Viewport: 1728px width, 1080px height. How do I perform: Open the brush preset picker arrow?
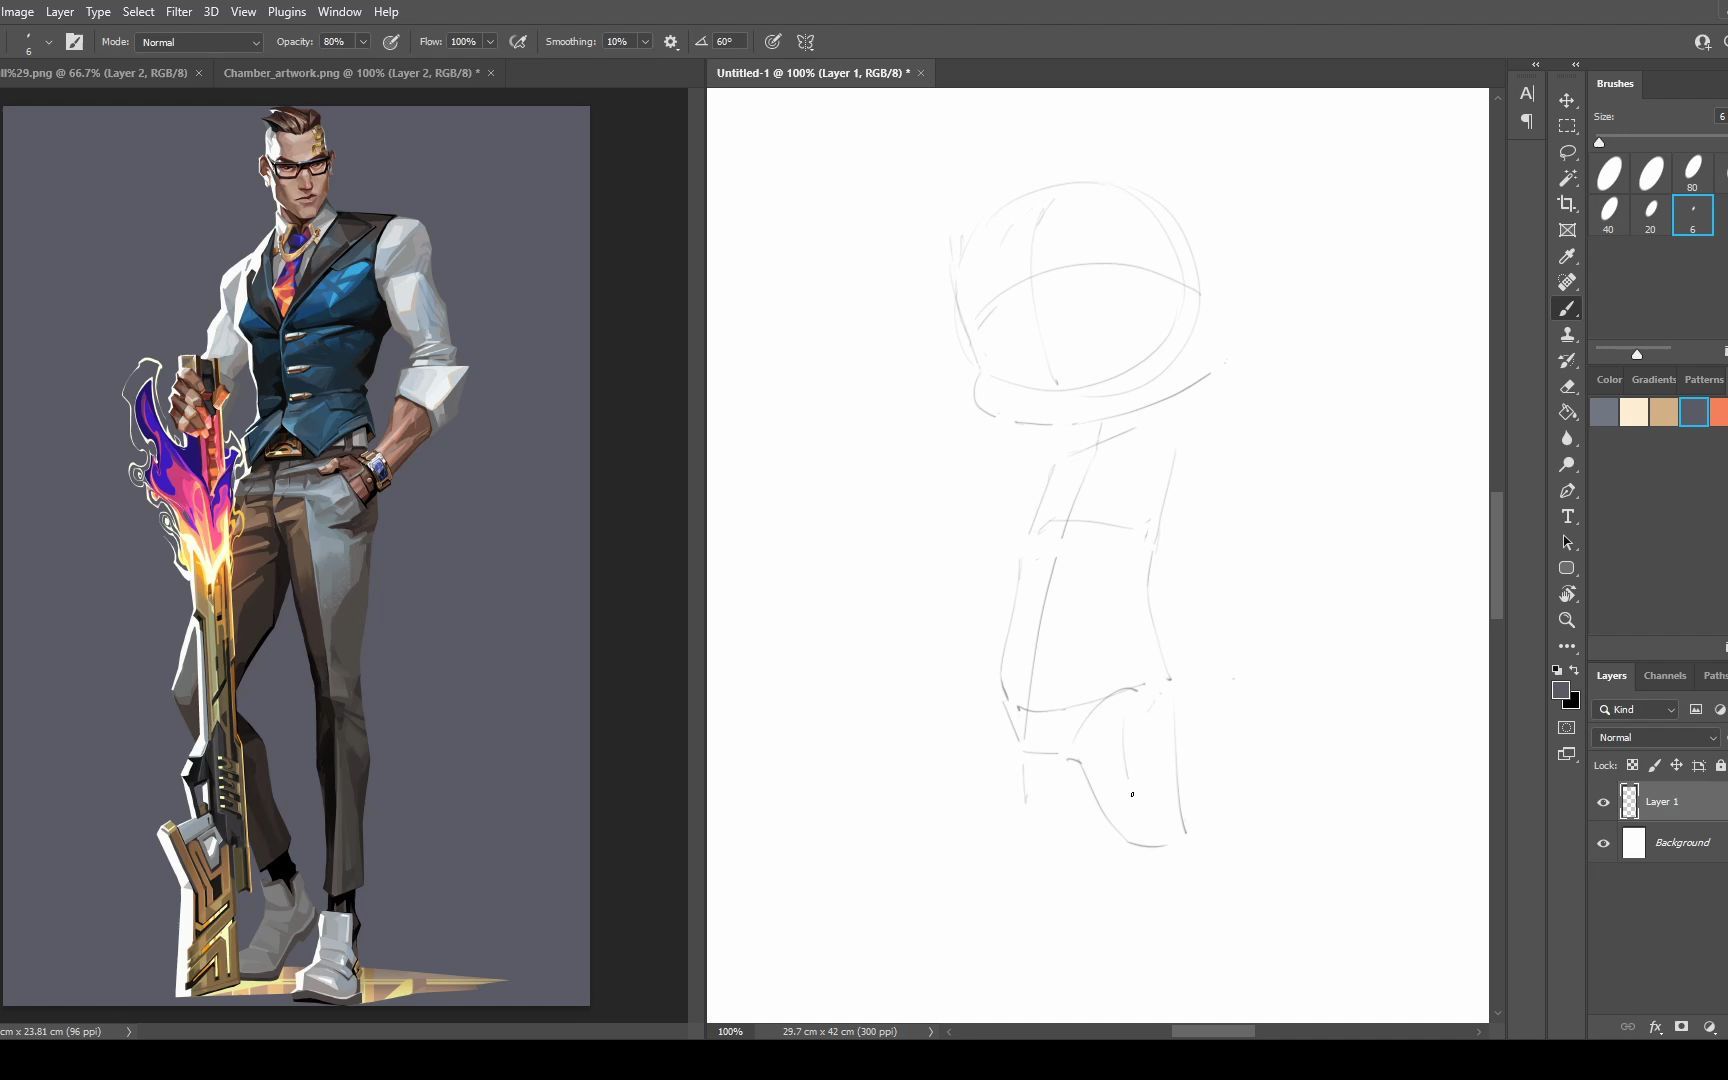click(48, 42)
